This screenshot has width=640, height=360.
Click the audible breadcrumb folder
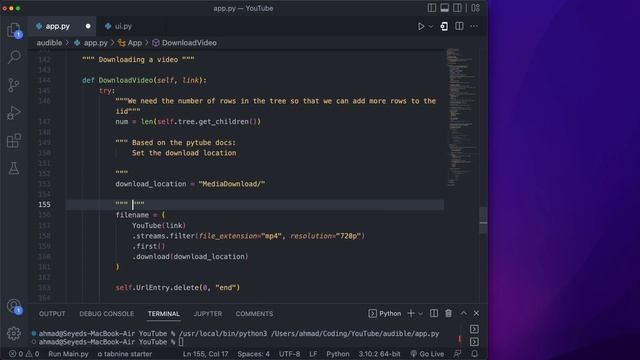[49, 43]
